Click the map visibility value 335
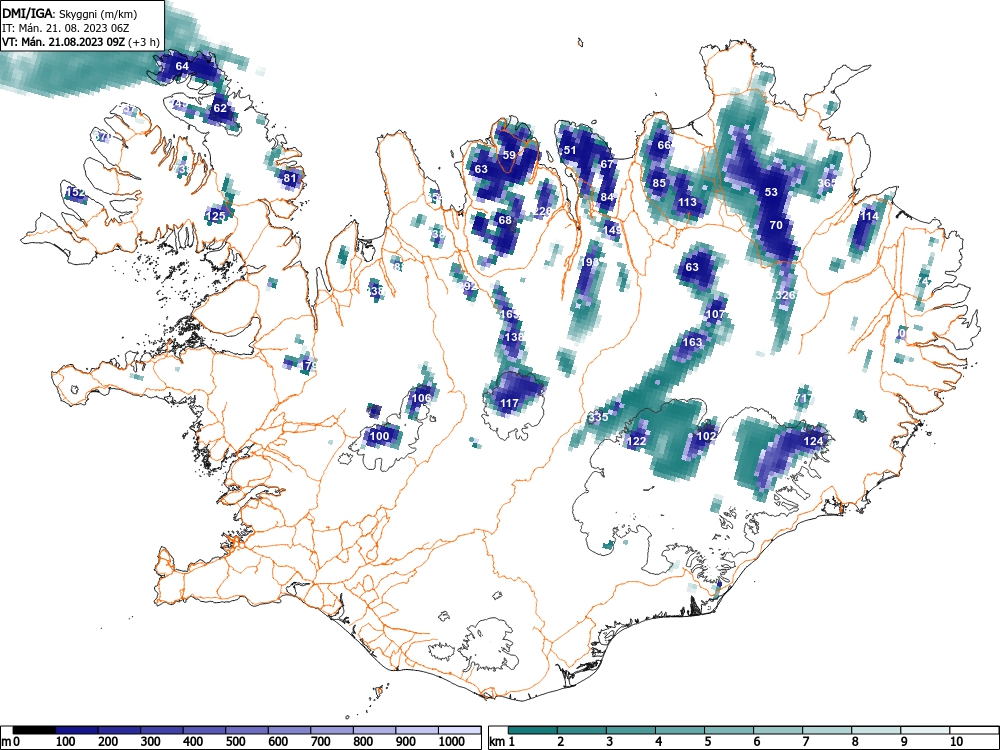The width and height of the screenshot is (1000, 750). [598, 417]
